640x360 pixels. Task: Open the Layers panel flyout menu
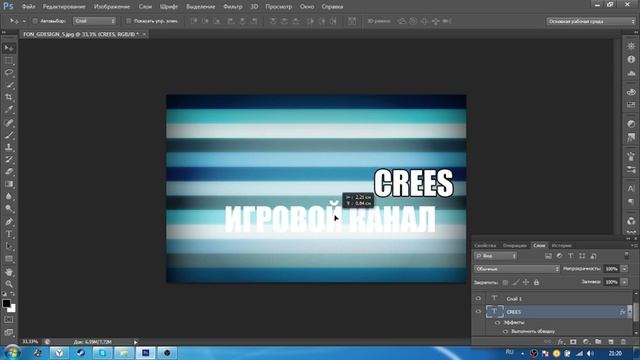click(x=634, y=245)
